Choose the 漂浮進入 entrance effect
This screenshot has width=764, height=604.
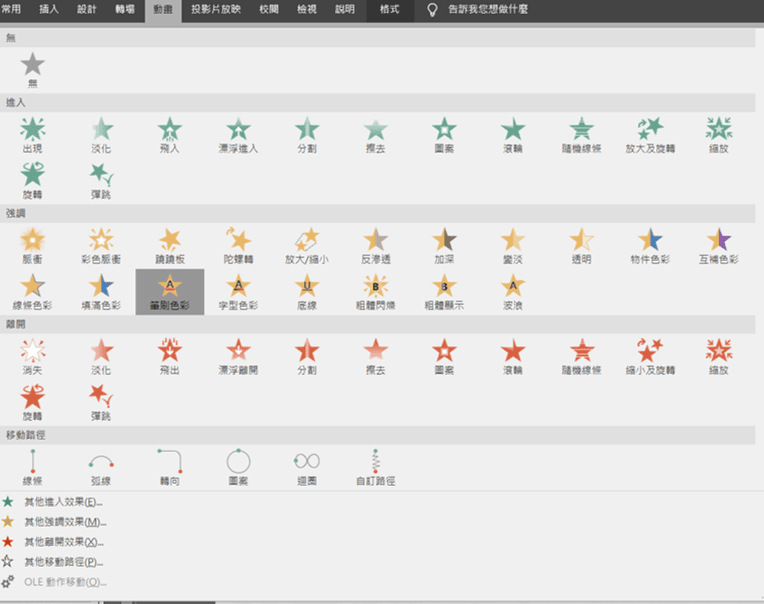[x=238, y=135]
